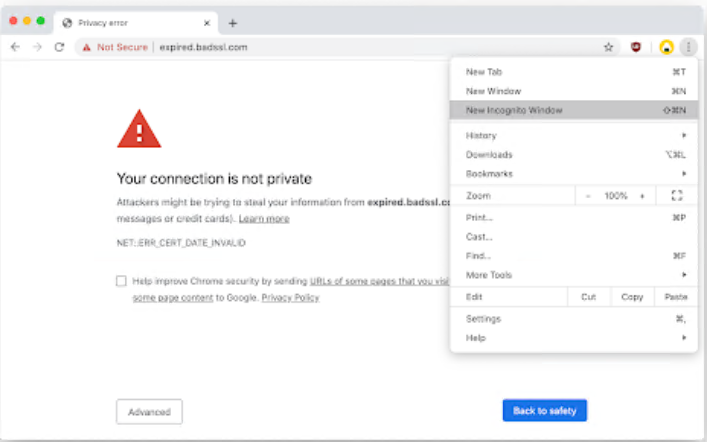Expand the Bookmarks submenu

575,174
